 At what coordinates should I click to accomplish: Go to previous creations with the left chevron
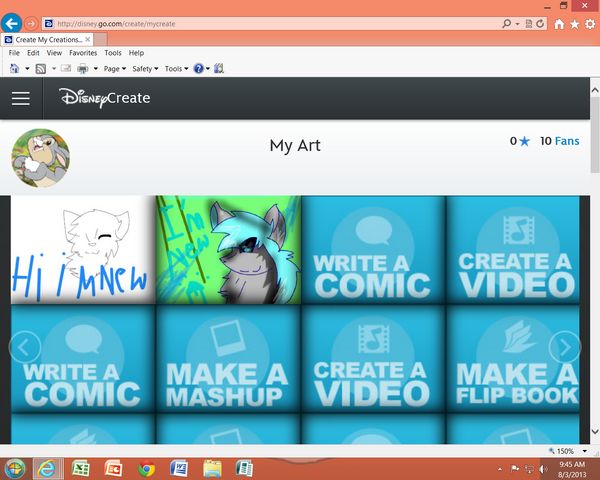(25, 347)
